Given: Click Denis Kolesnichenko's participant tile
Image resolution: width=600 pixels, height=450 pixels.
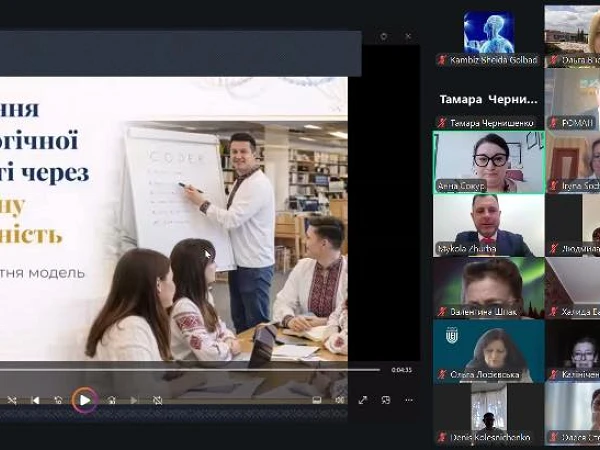Looking at the screenshot, I should coord(488,413).
